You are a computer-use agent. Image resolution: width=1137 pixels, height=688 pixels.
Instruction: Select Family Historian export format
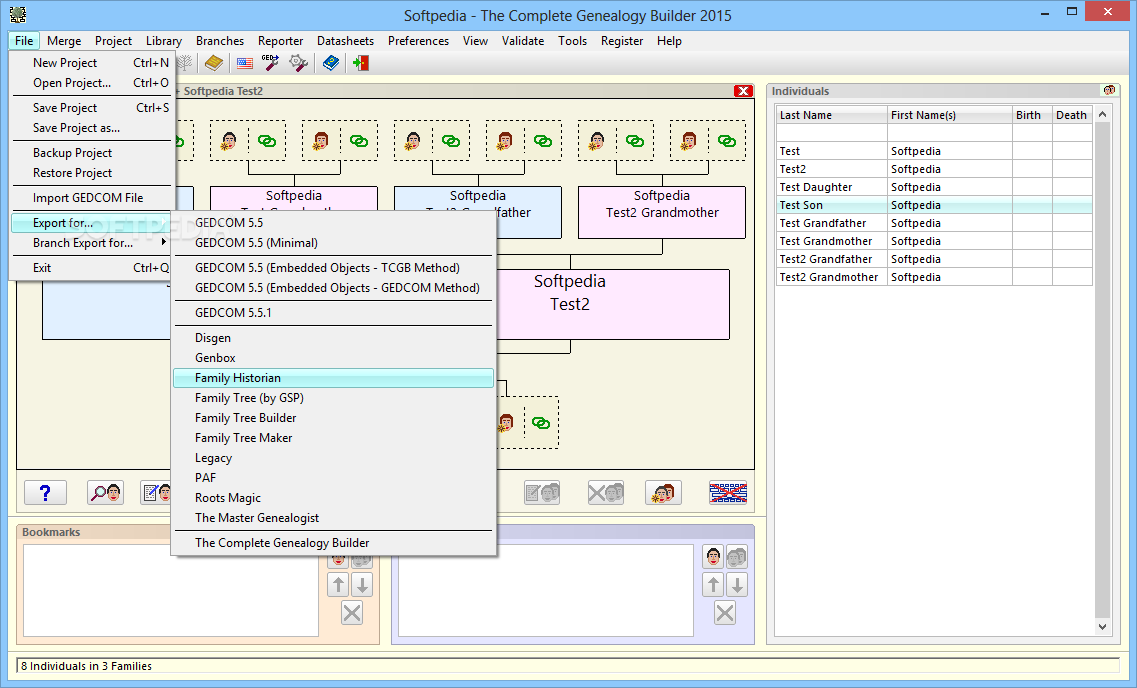(x=334, y=378)
